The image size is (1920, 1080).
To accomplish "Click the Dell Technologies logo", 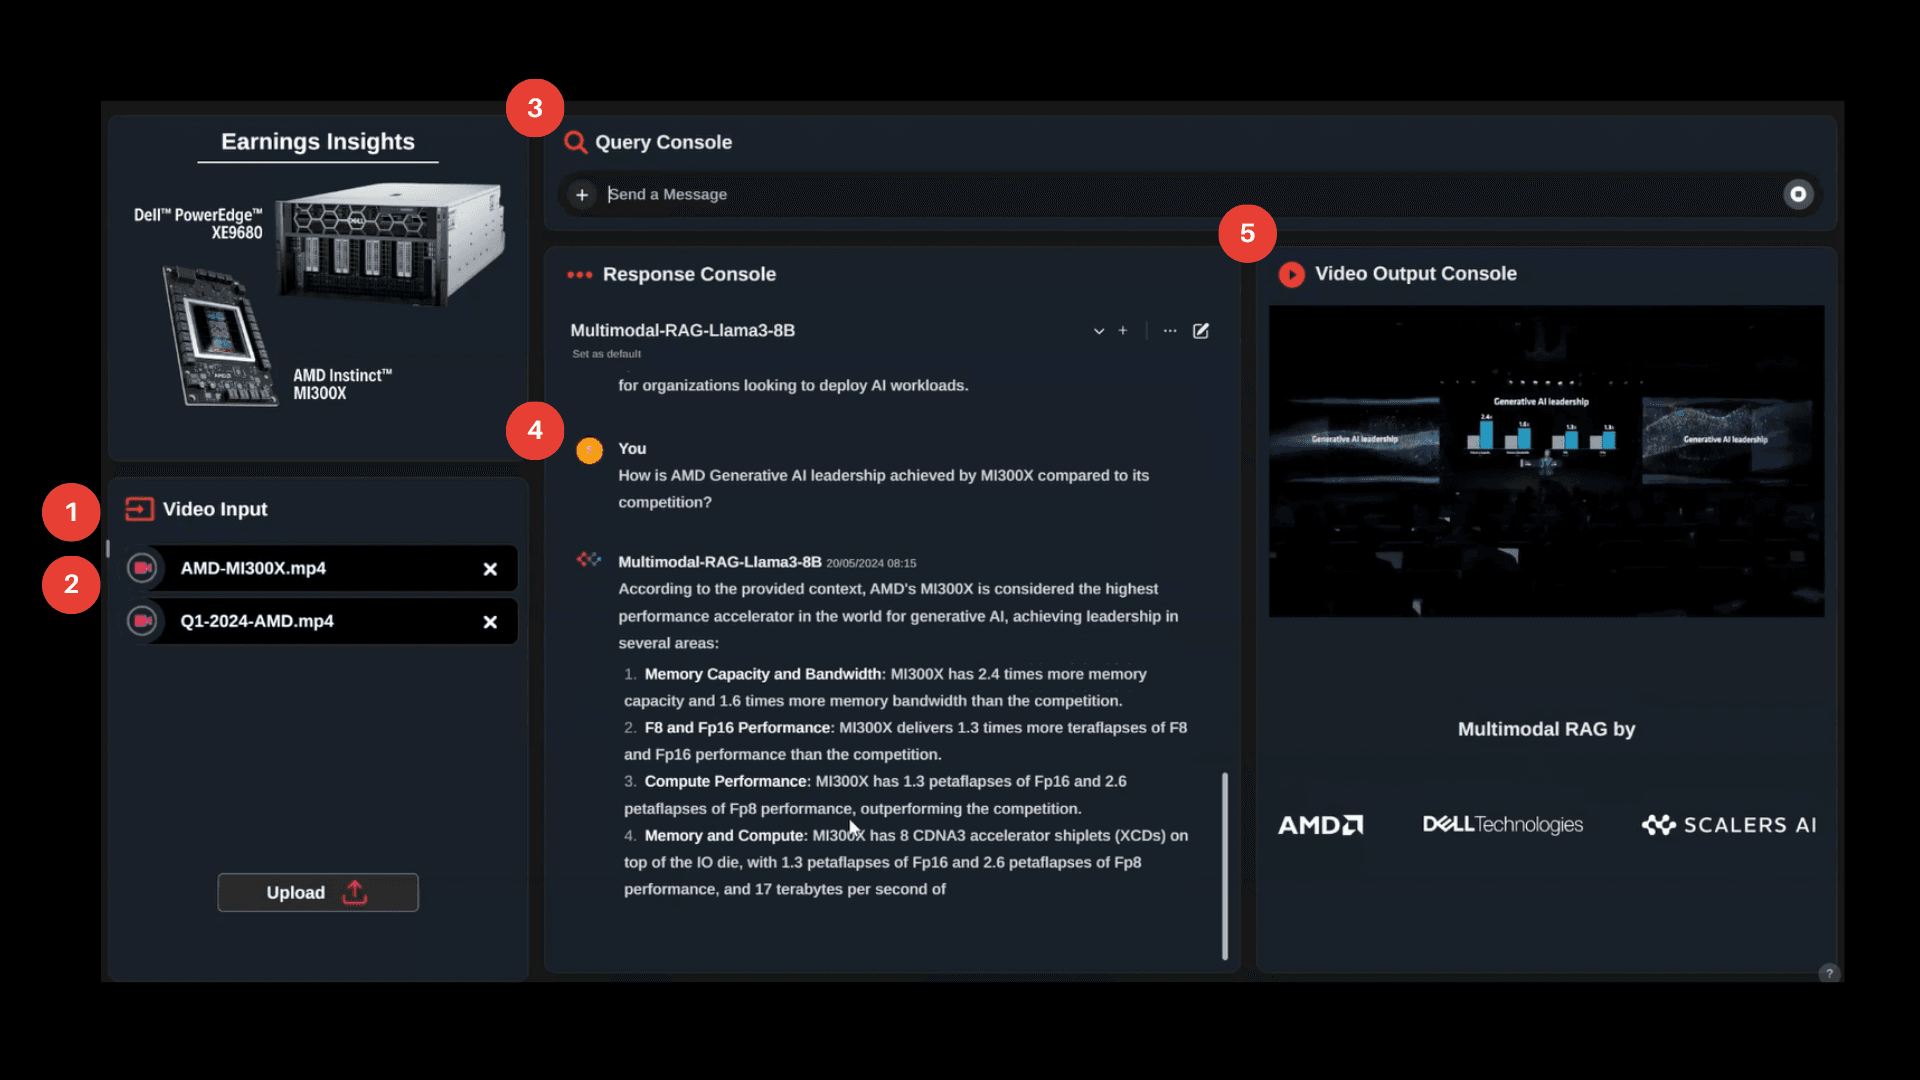I will pos(1503,824).
